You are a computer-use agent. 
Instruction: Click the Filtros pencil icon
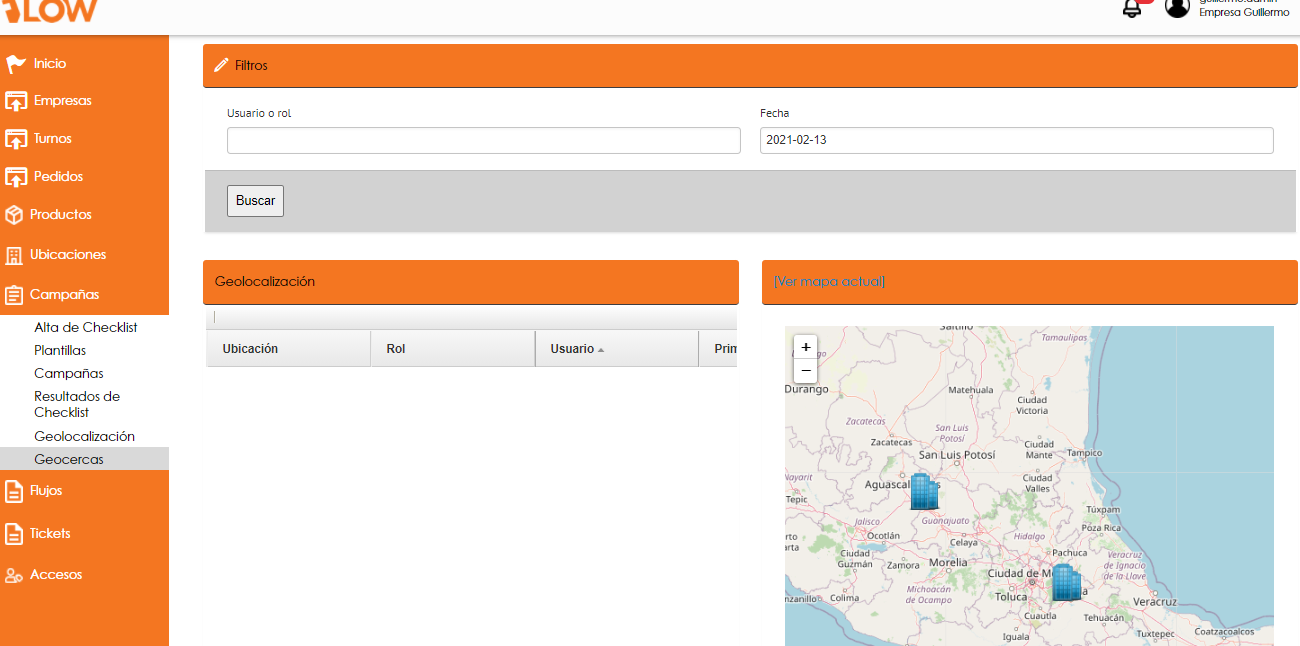(x=221, y=65)
